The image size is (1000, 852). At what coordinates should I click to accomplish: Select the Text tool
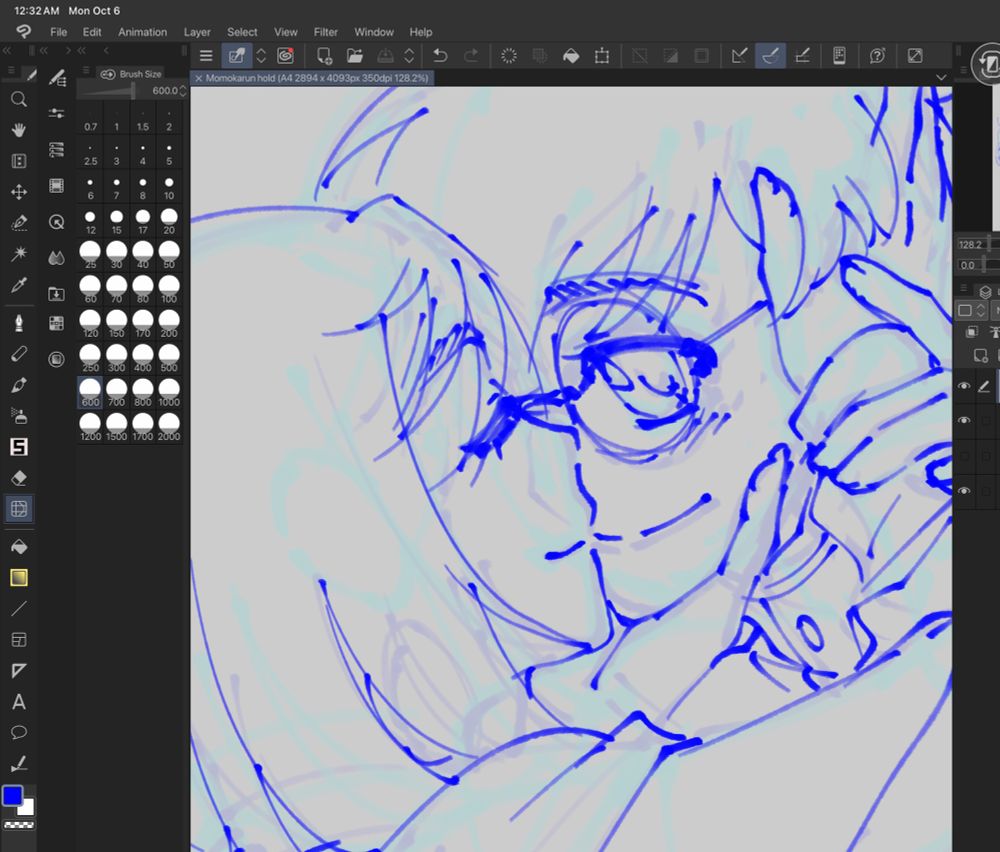click(18, 701)
